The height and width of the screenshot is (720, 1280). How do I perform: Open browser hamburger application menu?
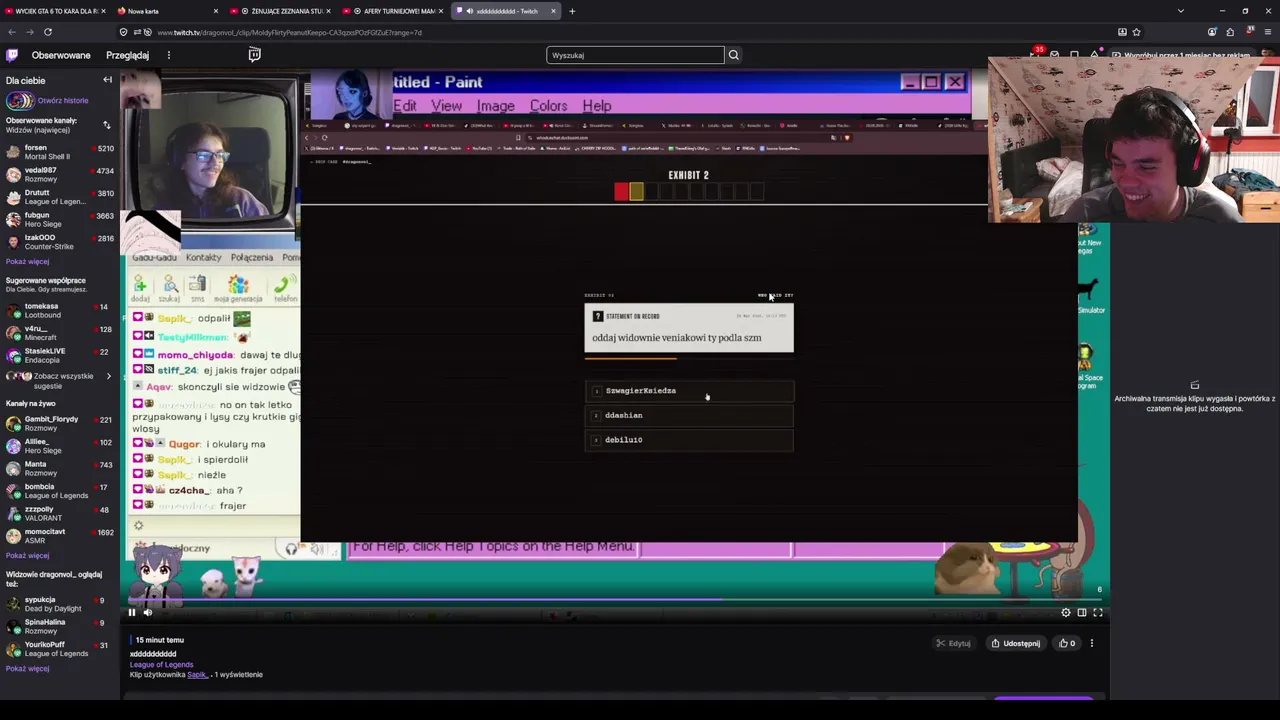pyautogui.click(x=1267, y=32)
